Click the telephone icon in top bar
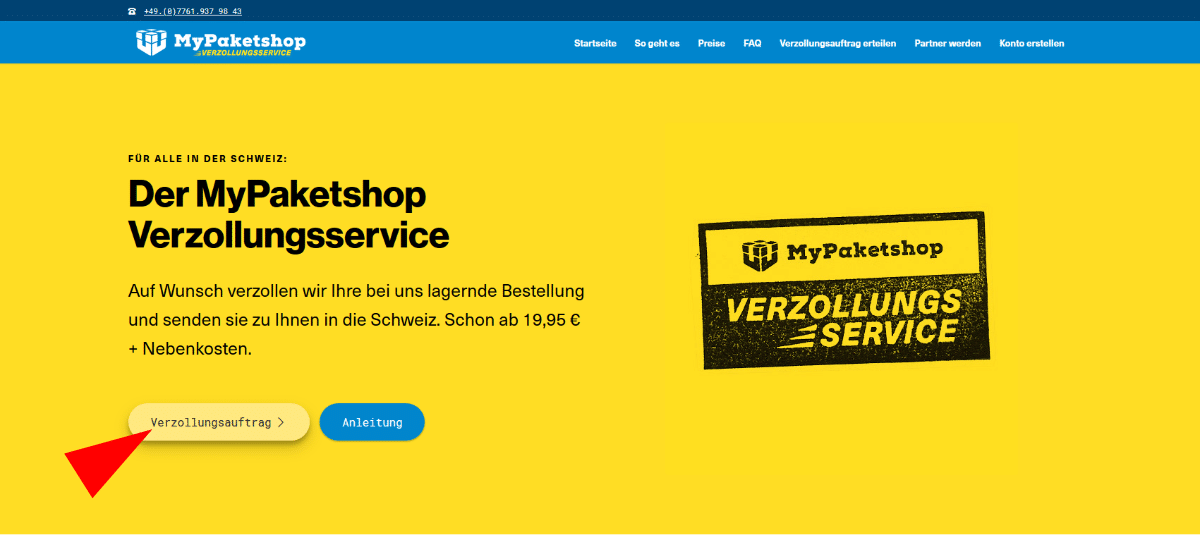The image size is (1200, 540). [x=132, y=12]
